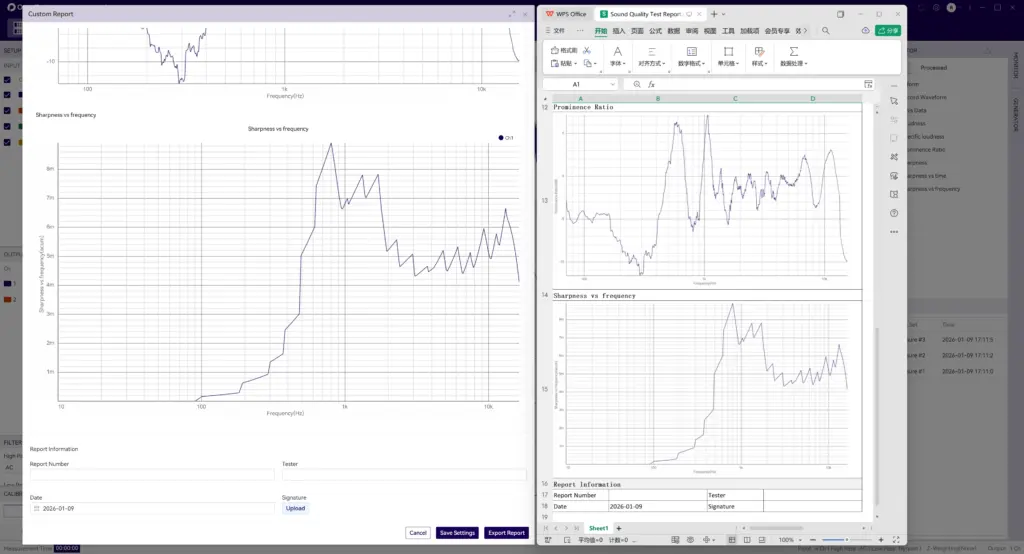Click the Report Number input field
The image size is (1024, 554).
tap(151, 475)
